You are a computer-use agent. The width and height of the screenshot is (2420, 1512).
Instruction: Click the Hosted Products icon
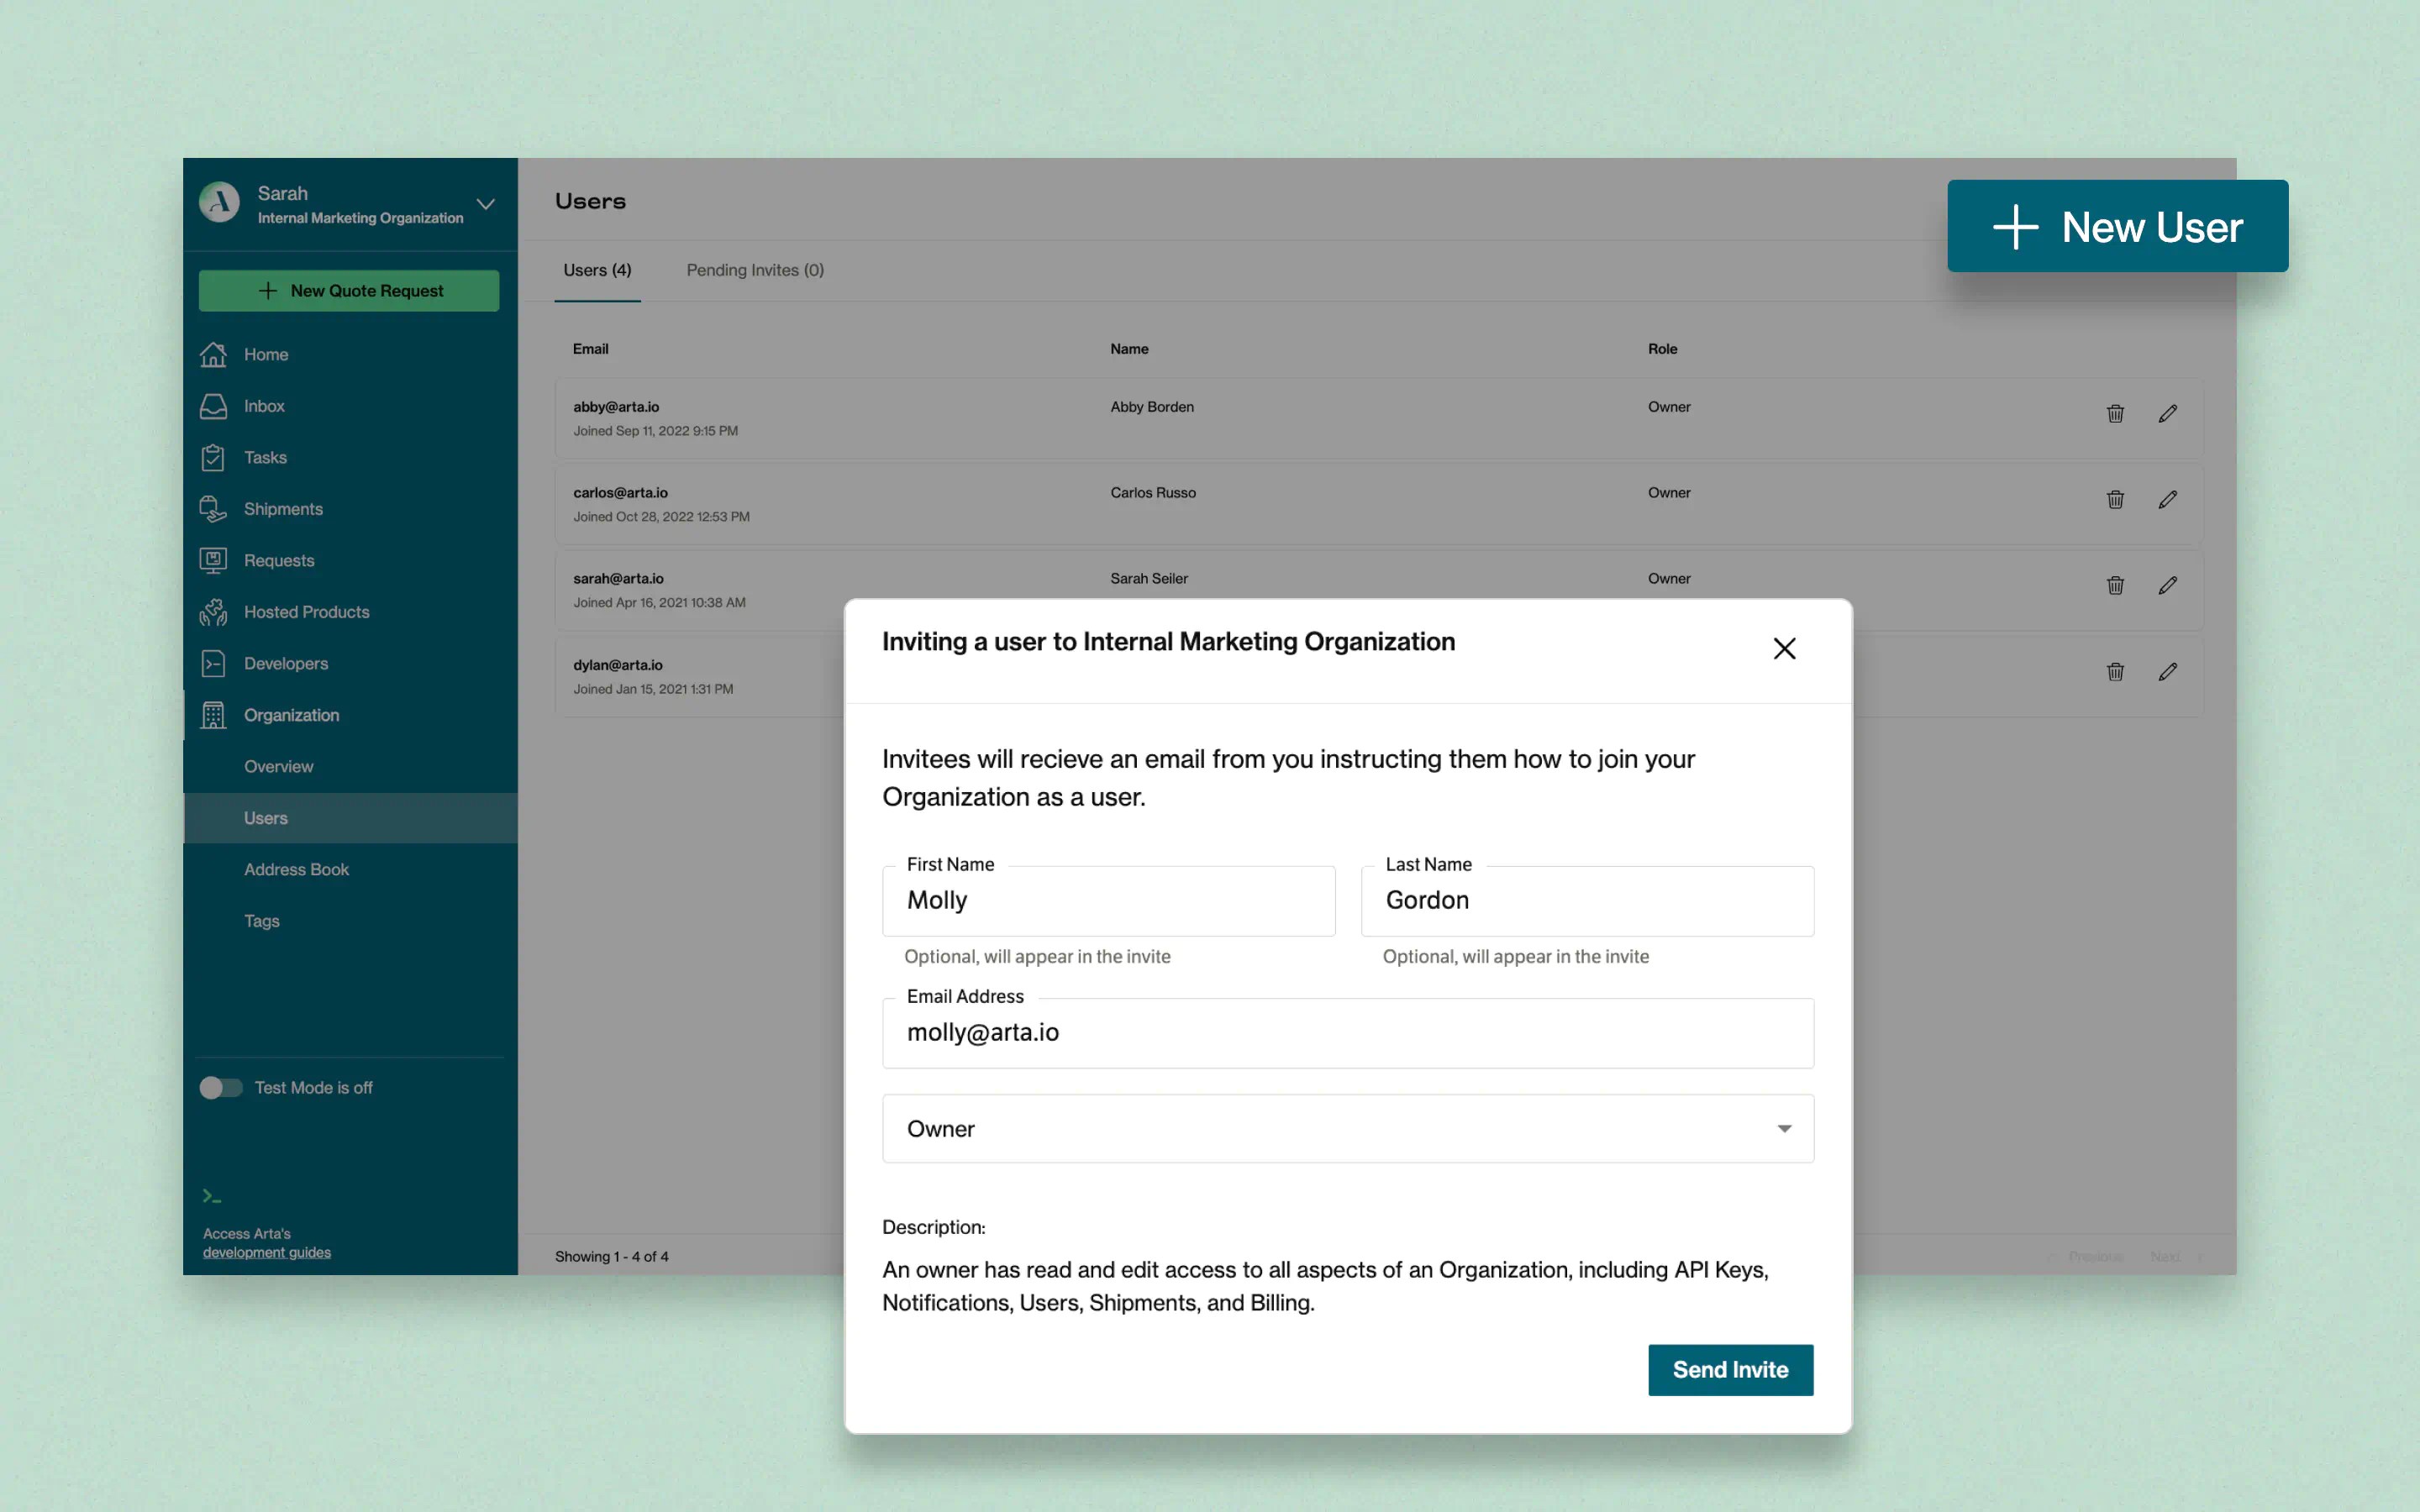coord(213,612)
